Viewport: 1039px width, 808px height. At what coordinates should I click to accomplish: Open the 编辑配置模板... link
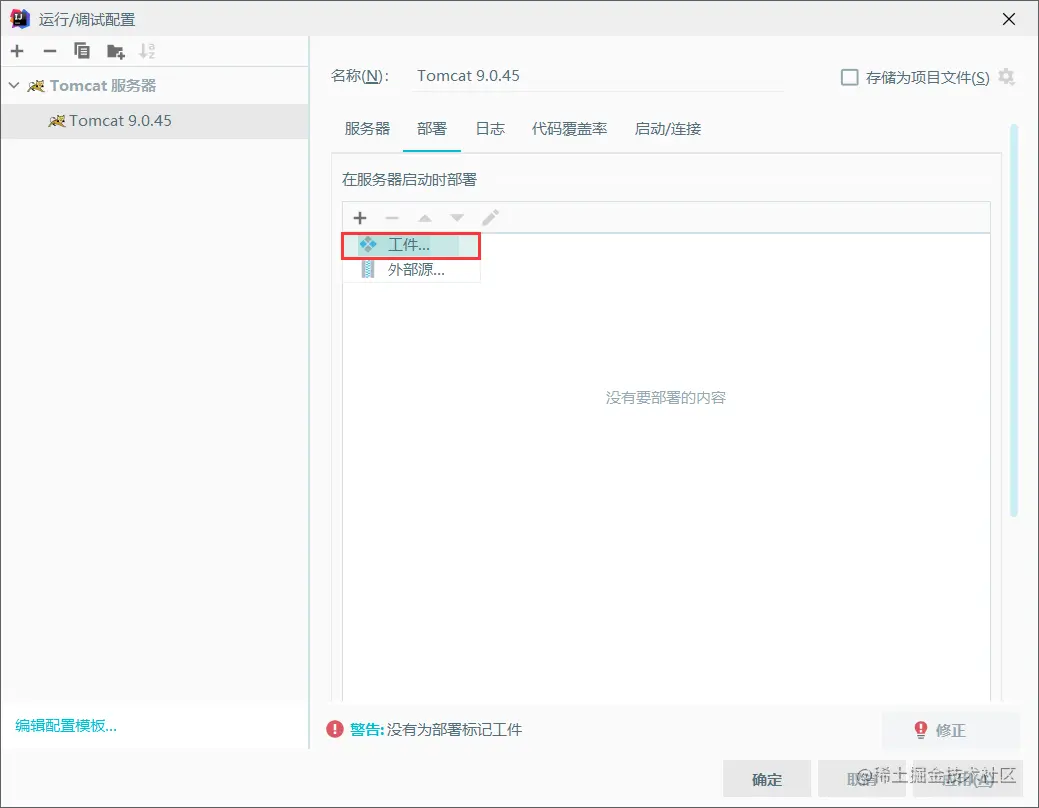[x=66, y=726]
